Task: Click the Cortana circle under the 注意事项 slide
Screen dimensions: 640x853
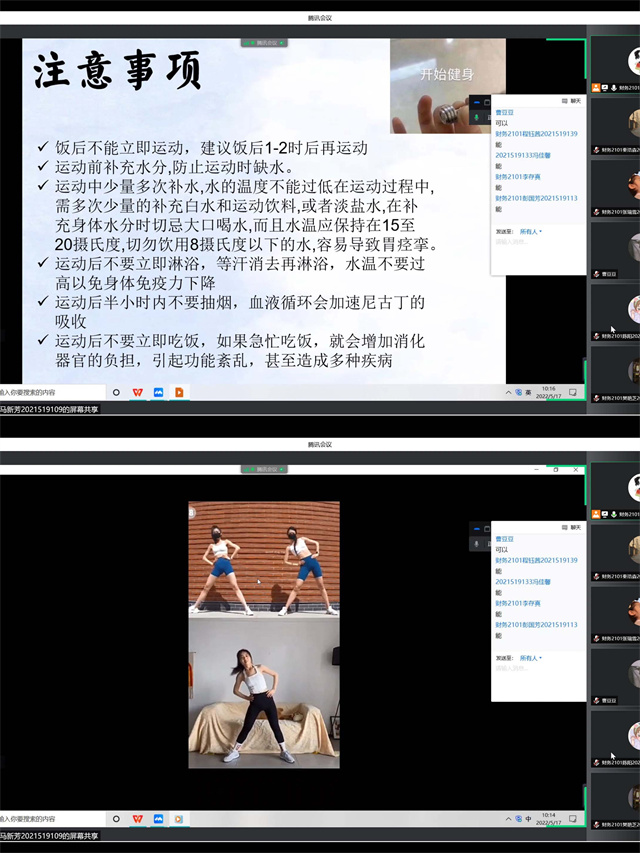Action: click(116, 392)
